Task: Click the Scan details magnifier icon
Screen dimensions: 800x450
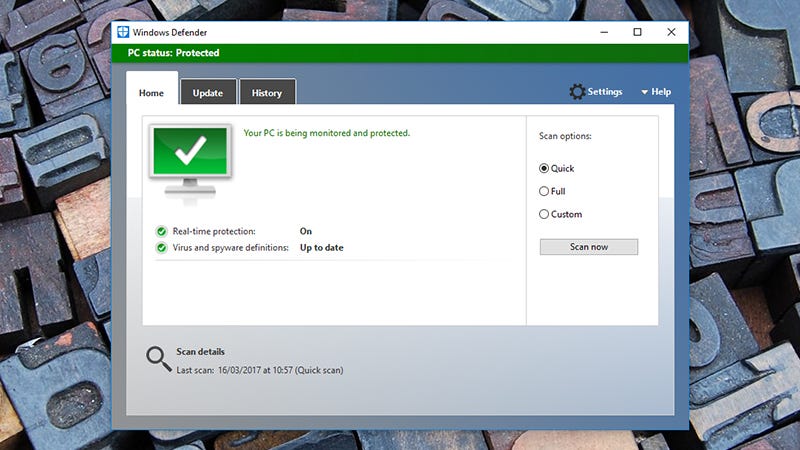Action: pyautogui.click(x=159, y=359)
